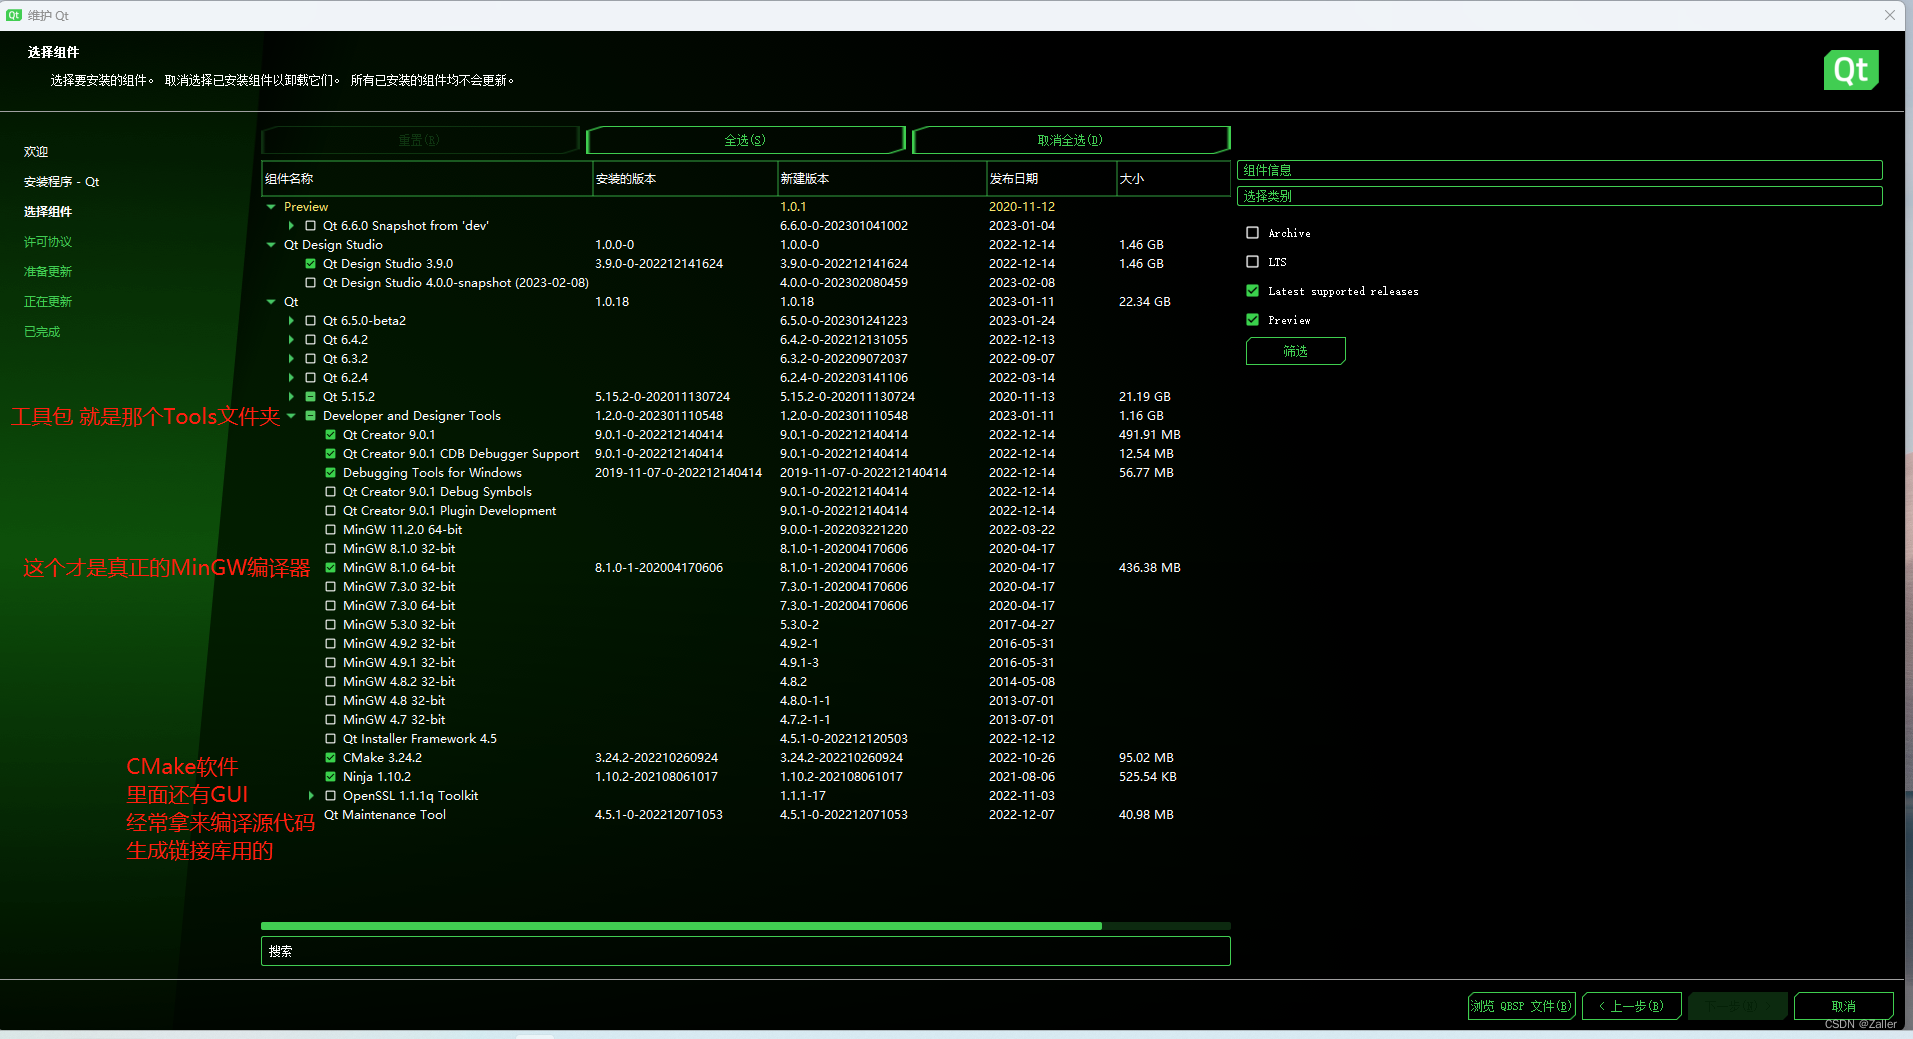Expand the Qt 6.5.0-beta2 node
Viewport: 1913px width, 1039px height.
291,321
